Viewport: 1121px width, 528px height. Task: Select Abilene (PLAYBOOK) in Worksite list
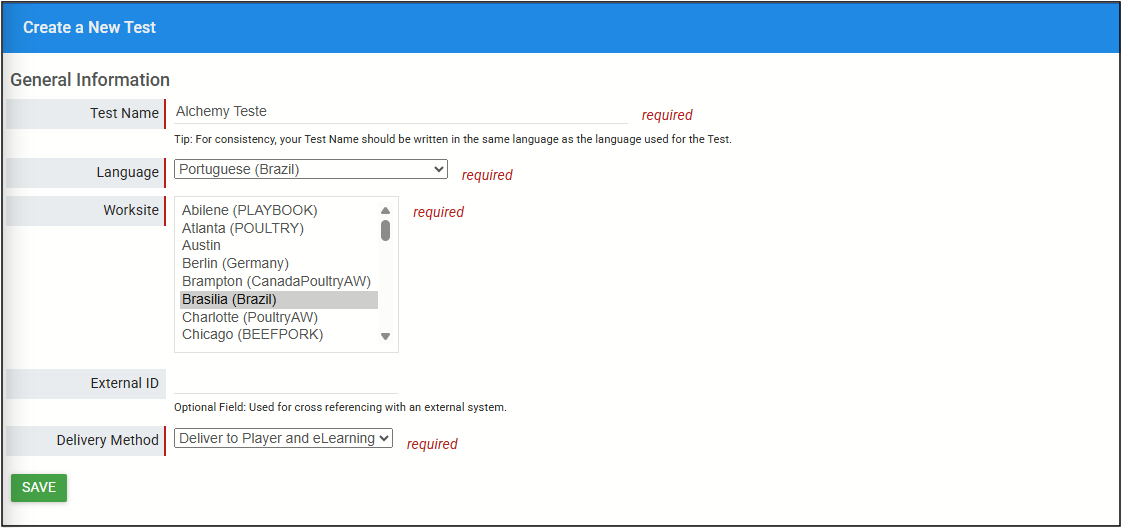(x=250, y=210)
